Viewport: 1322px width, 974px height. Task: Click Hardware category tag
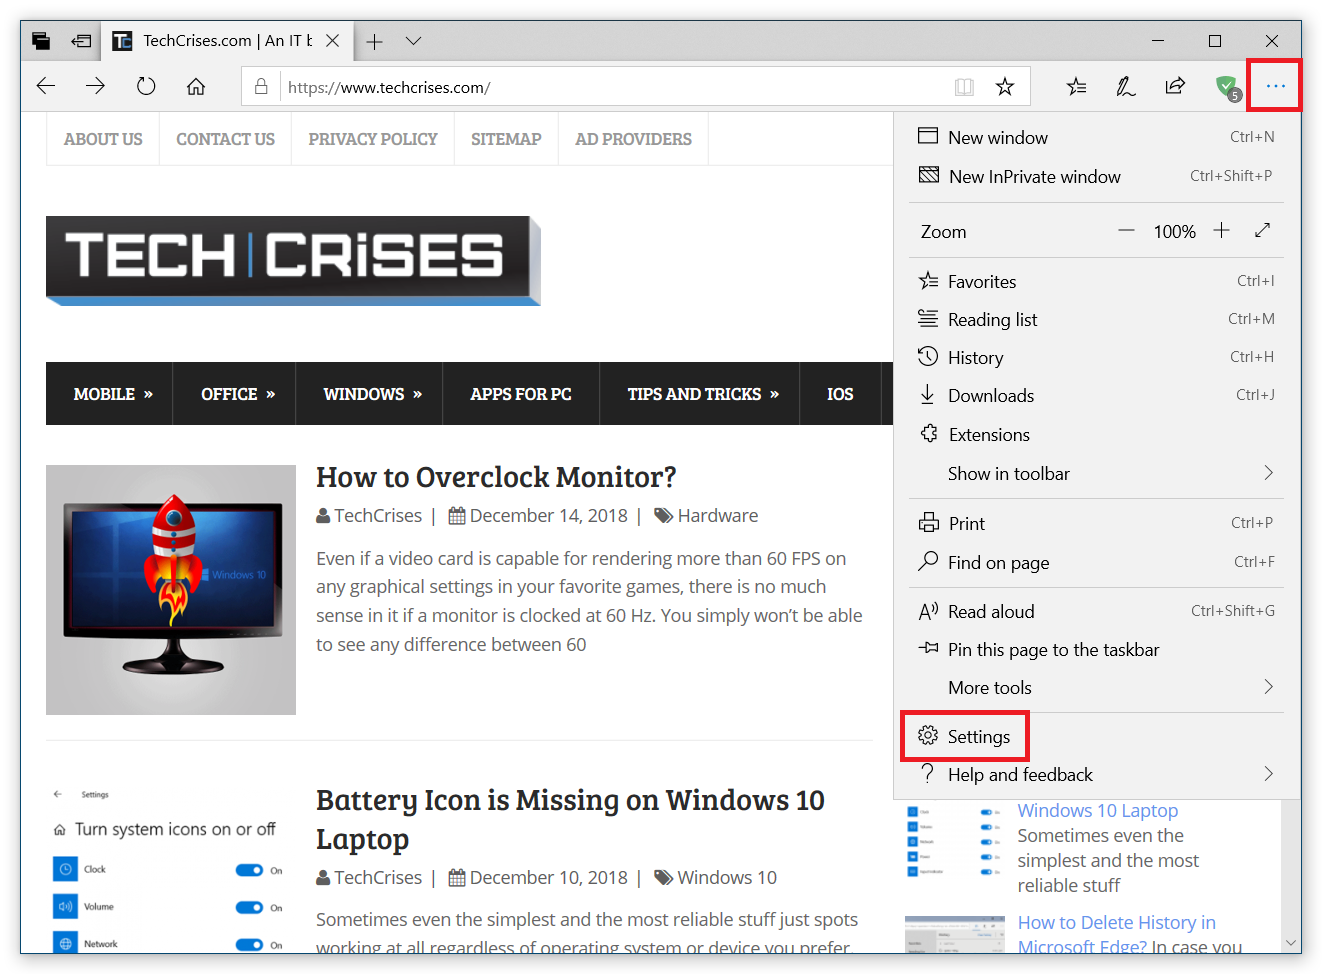pos(718,516)
